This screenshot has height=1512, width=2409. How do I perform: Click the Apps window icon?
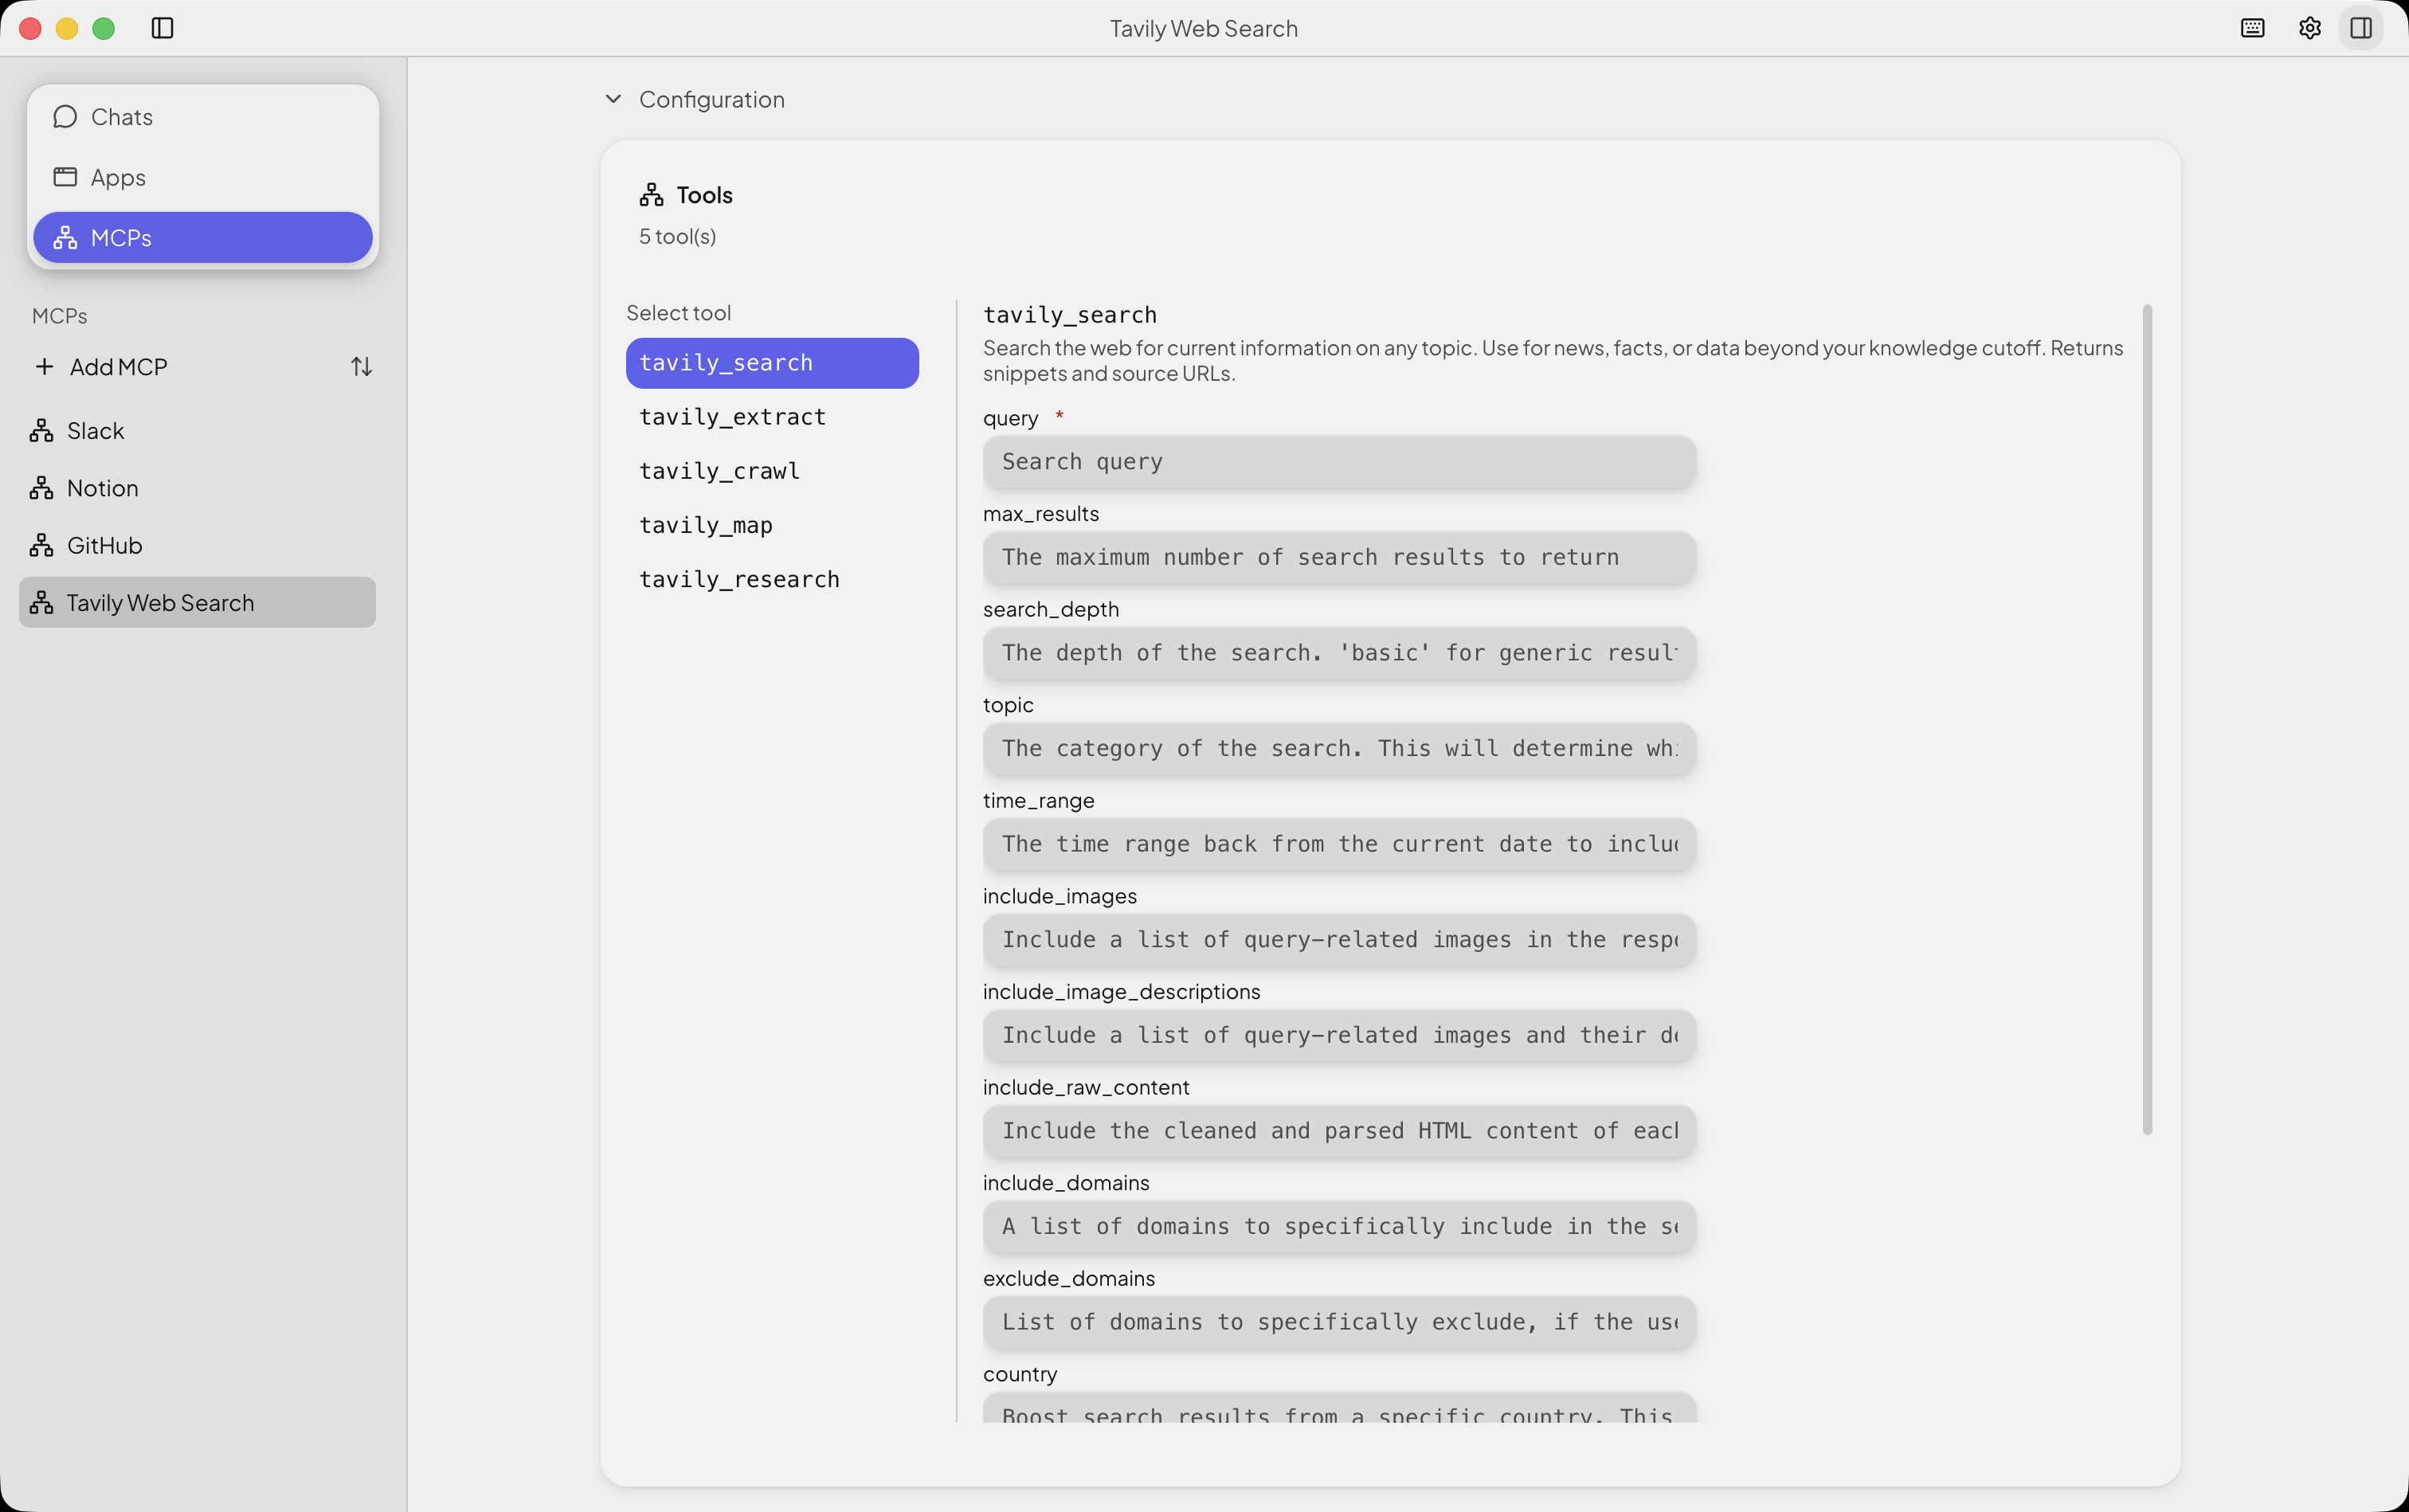(x=65, y=177)
